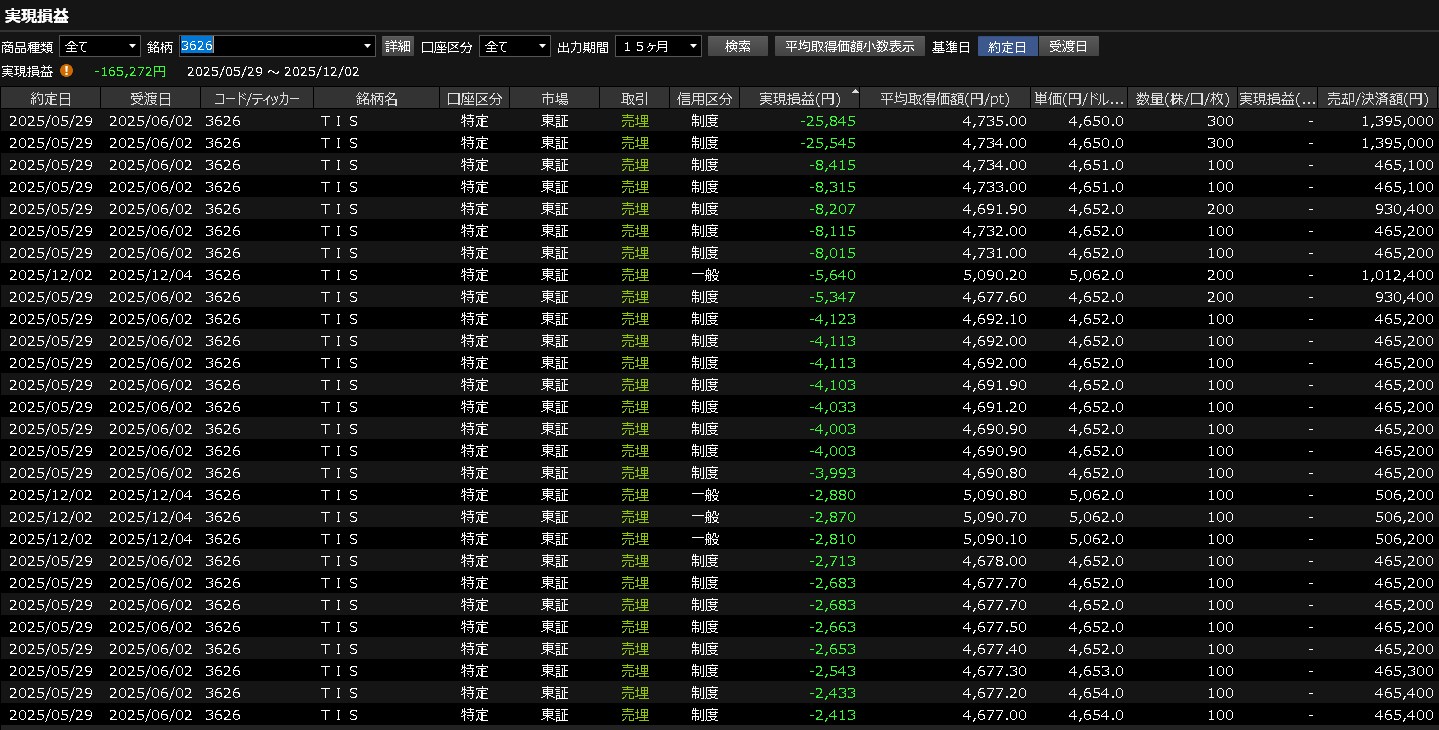
Task: Click the 受渡日 column header
Action: point(150,98)
